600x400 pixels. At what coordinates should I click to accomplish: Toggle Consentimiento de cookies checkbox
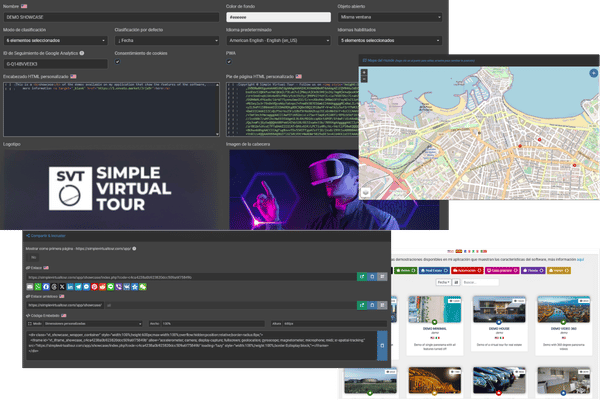117,62
